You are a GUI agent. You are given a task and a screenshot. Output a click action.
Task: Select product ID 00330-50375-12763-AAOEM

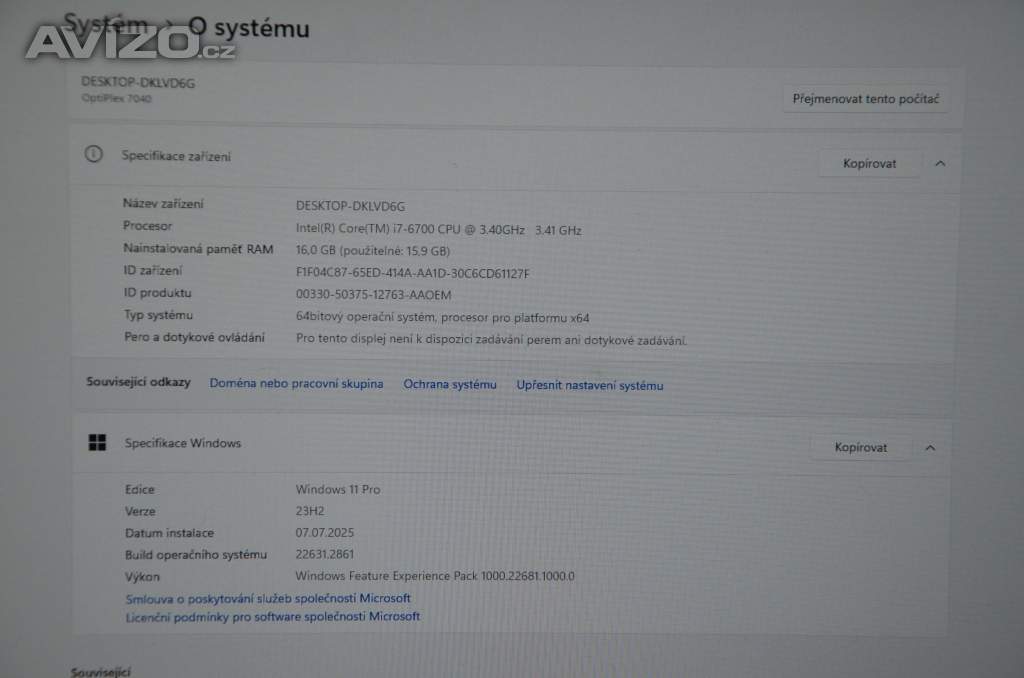click(x=374, y=295)
